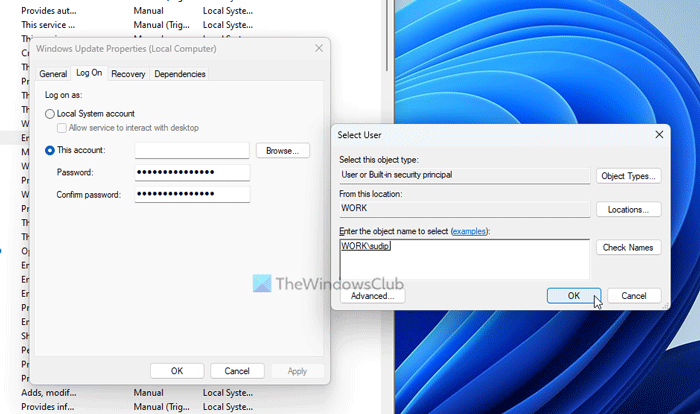Select This account radio button
This screenshot has width=700, height=414.
click(x=50, y=151)
